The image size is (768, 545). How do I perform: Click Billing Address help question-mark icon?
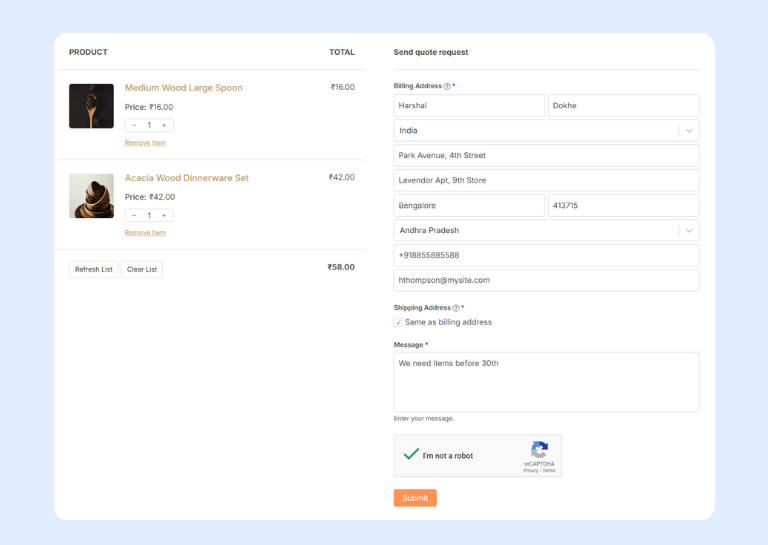447,86
